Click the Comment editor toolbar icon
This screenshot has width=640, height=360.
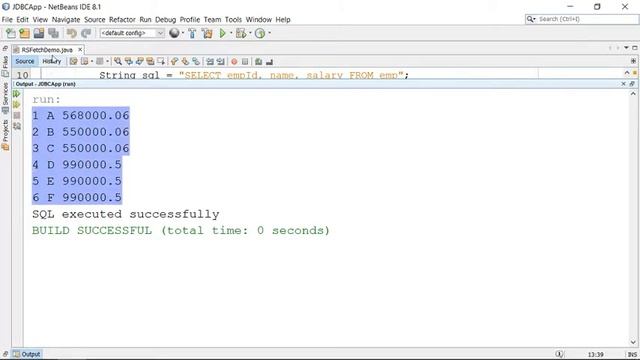tap(258, 62)
